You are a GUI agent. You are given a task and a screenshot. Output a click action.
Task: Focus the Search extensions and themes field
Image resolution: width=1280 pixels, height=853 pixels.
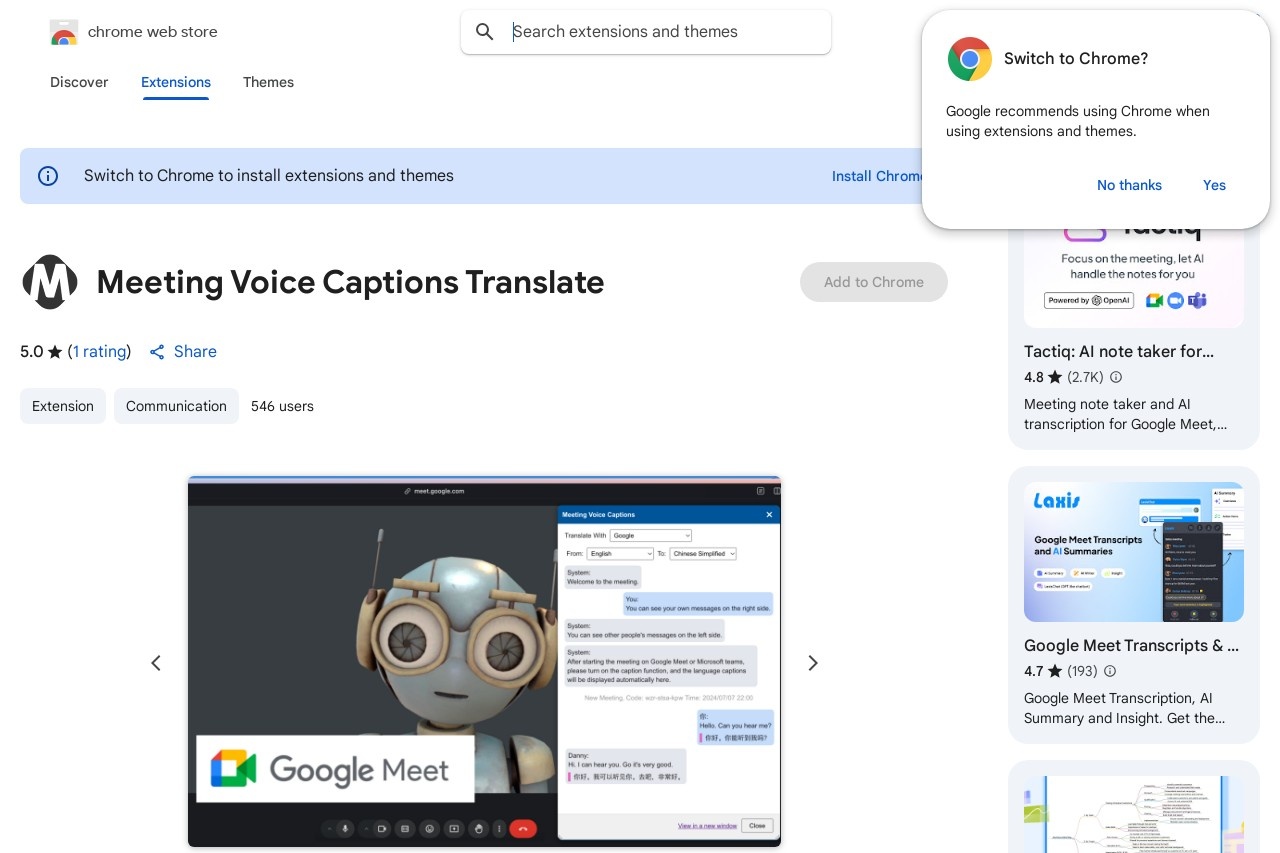click(646, 32)
